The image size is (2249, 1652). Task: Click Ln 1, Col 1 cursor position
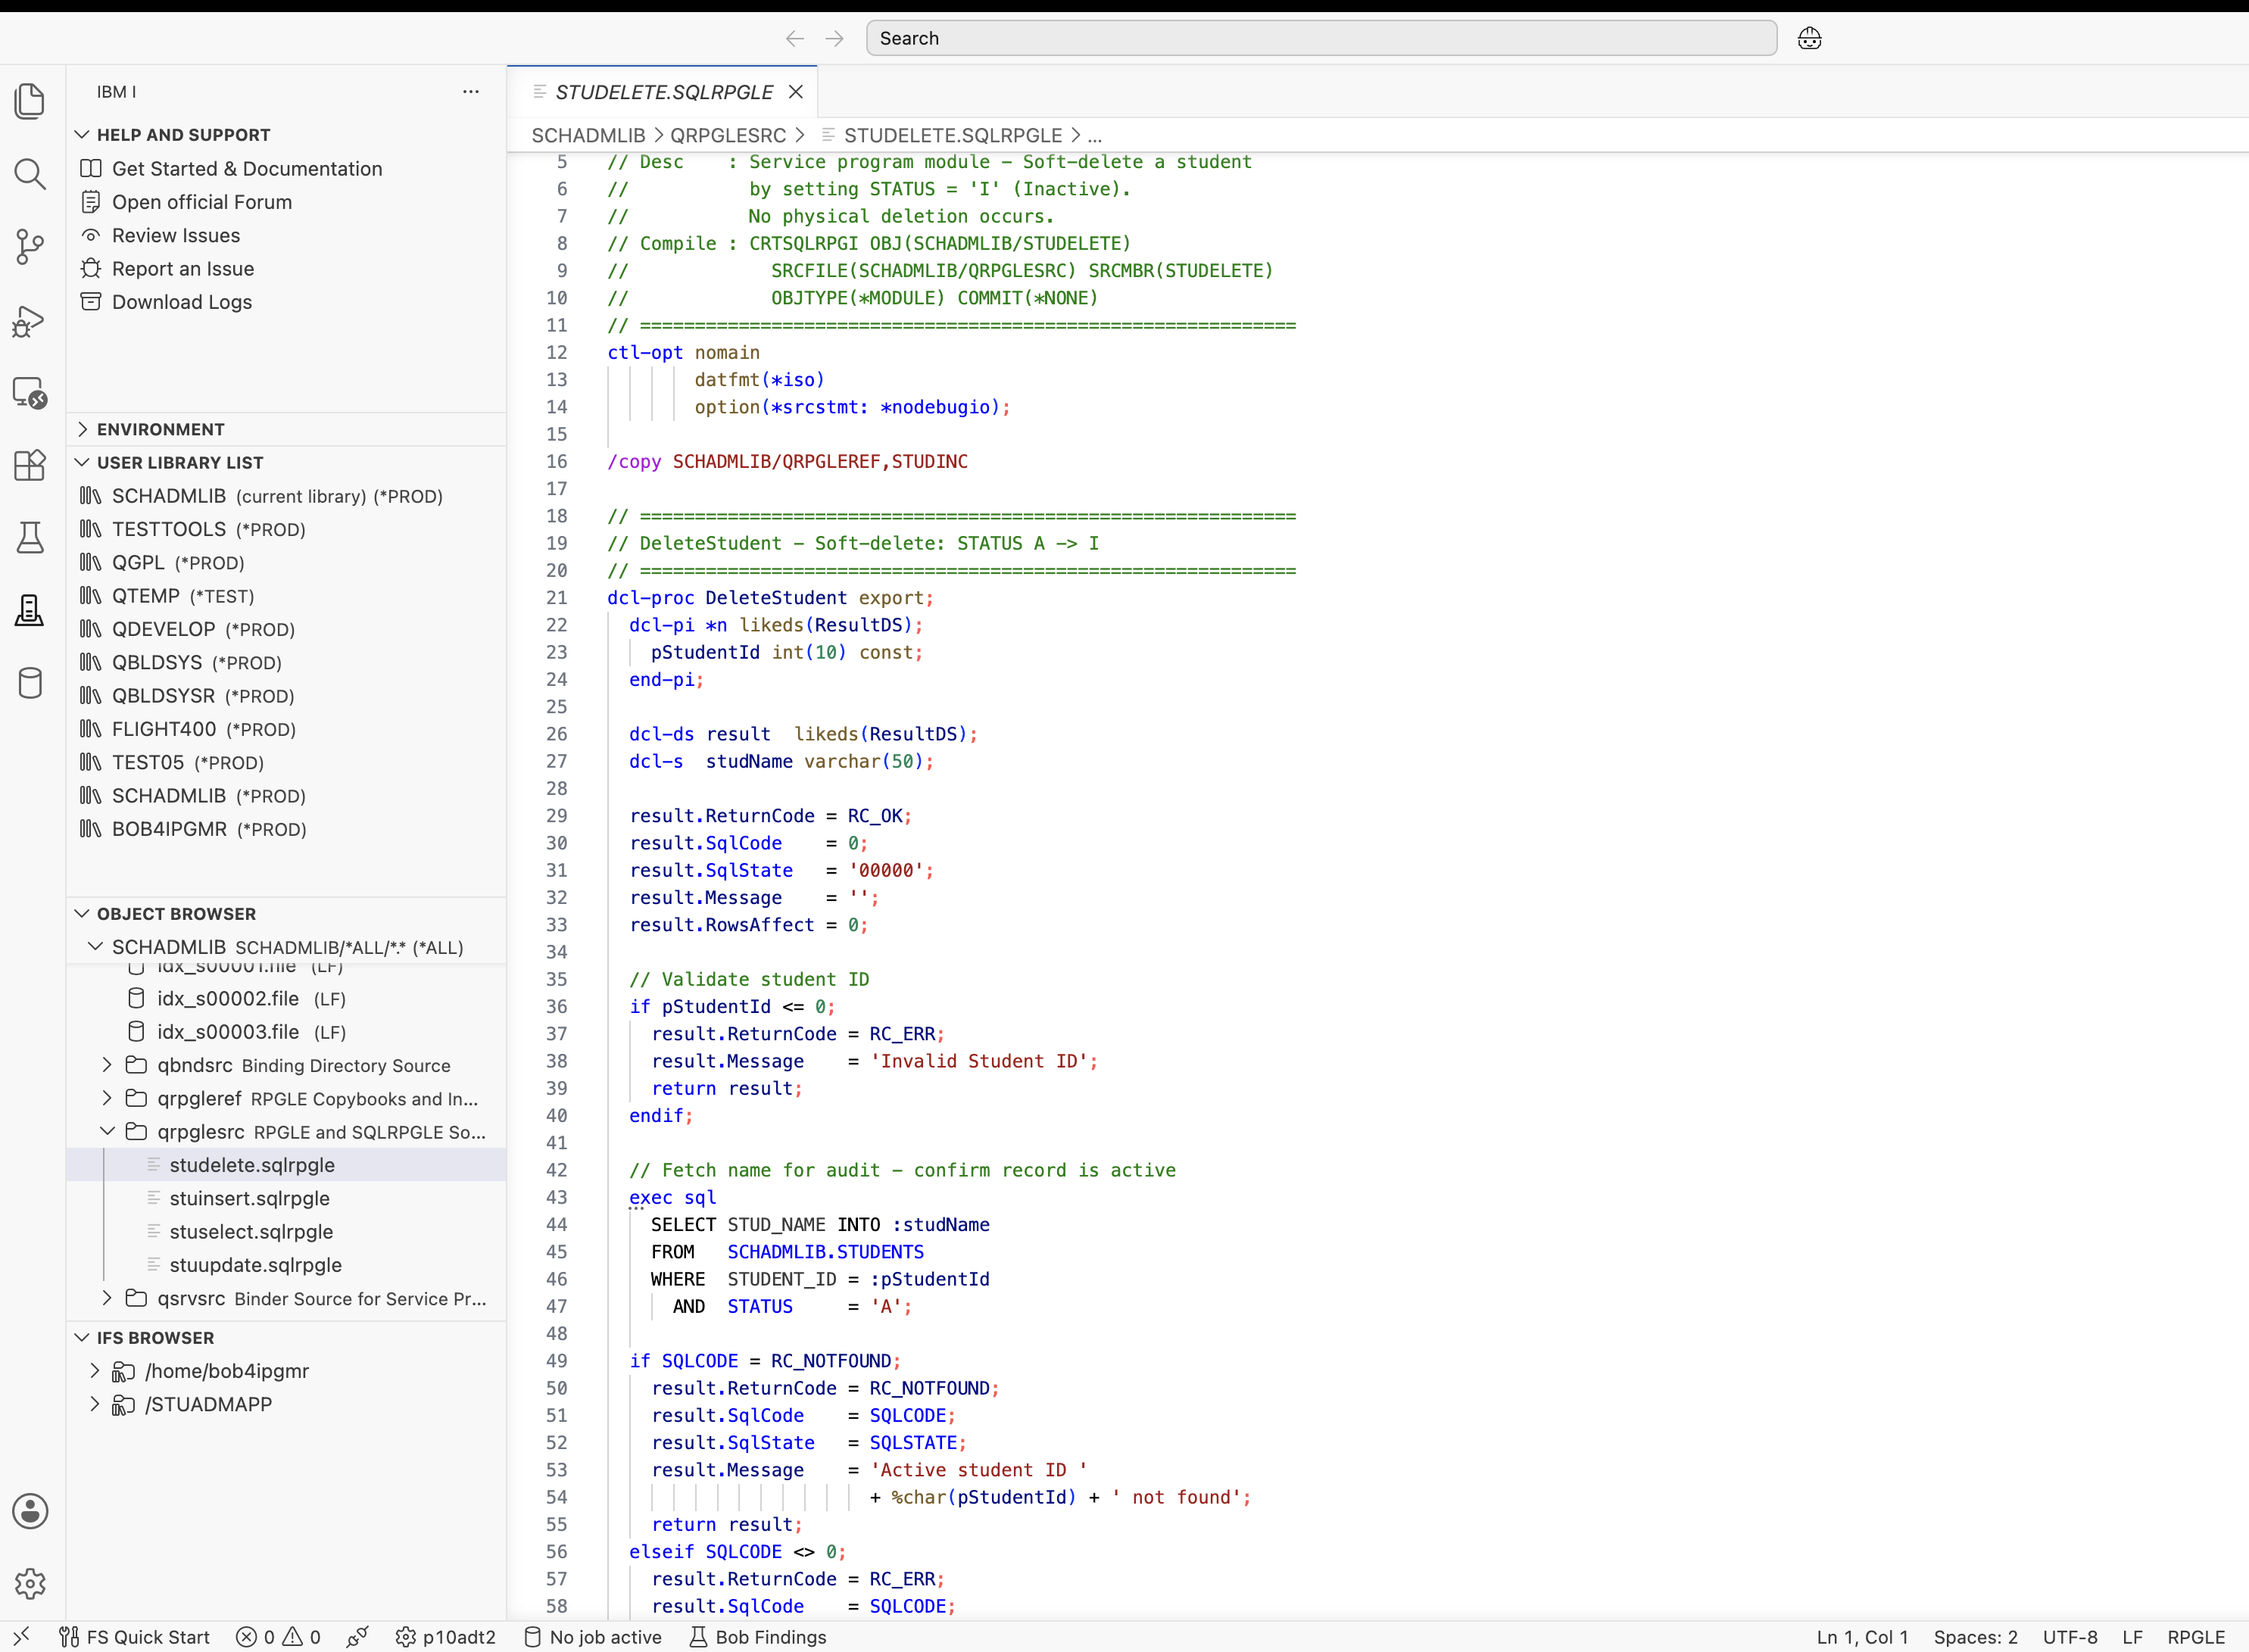pos(1863,1636)
